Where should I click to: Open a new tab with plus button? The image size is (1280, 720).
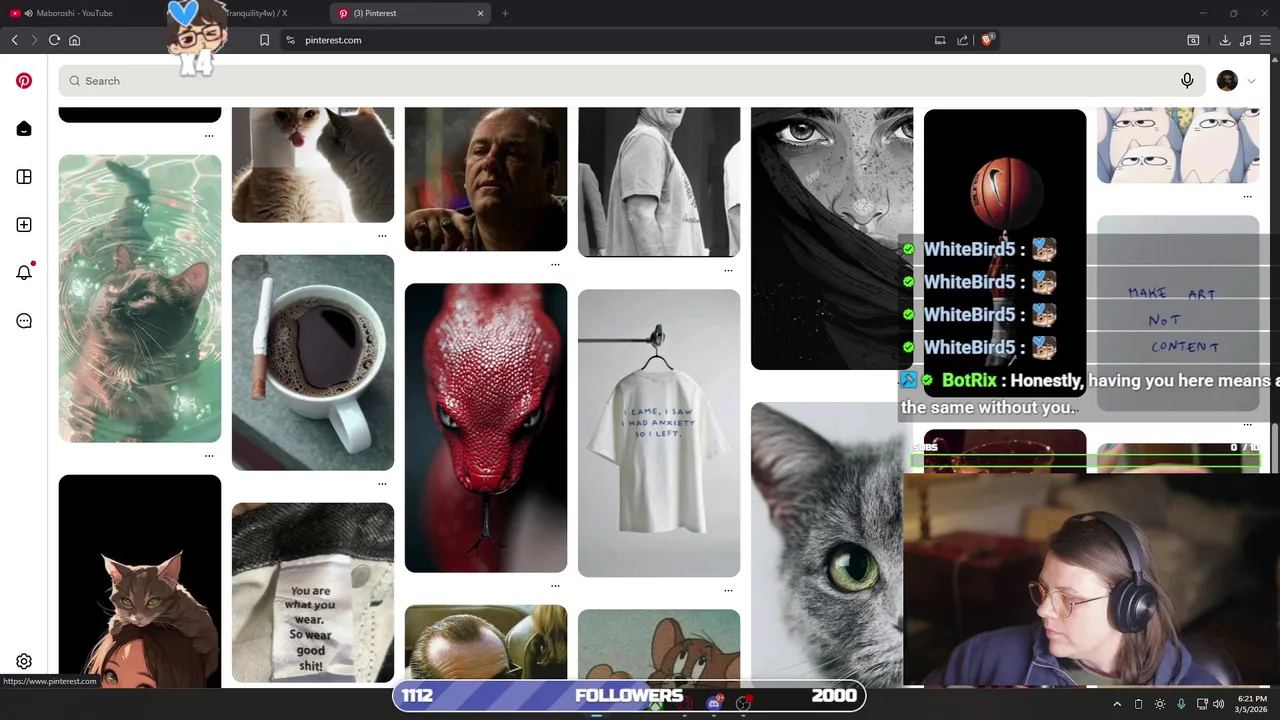505,13
